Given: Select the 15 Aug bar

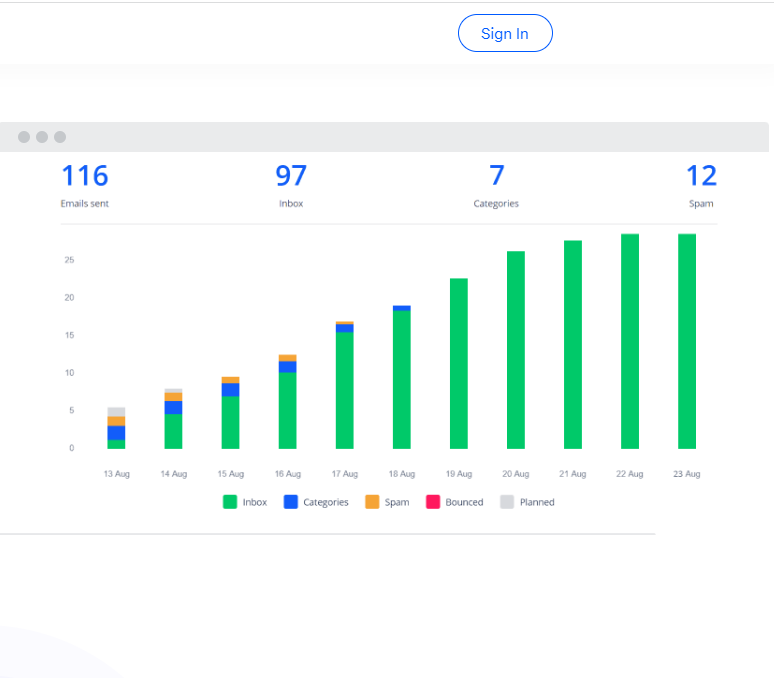Looking at the screenshot, I should [231, 413].
